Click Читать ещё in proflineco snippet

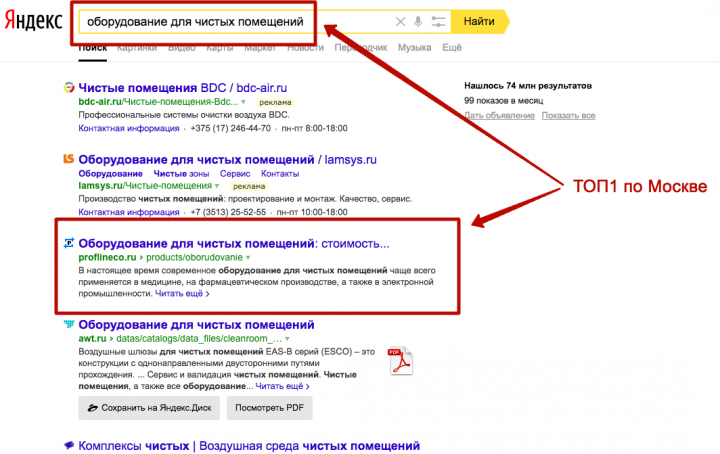point(182,293)
